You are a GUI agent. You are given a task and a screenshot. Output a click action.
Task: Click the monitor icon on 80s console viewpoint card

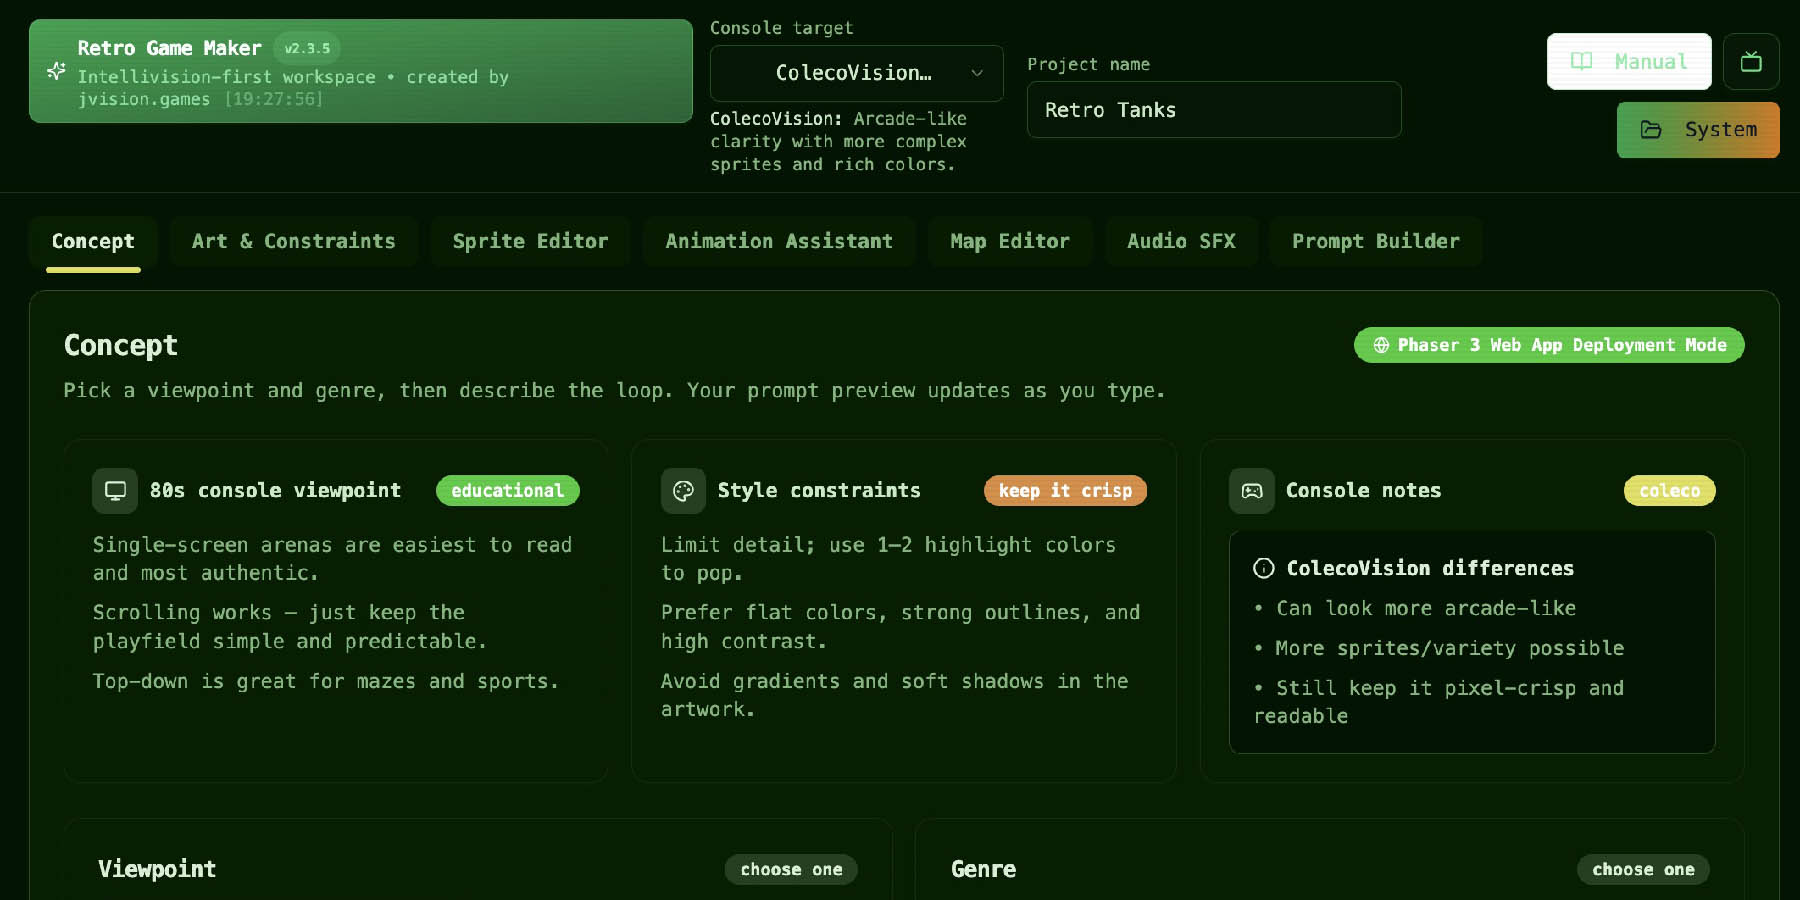click(x=114, y=490)
